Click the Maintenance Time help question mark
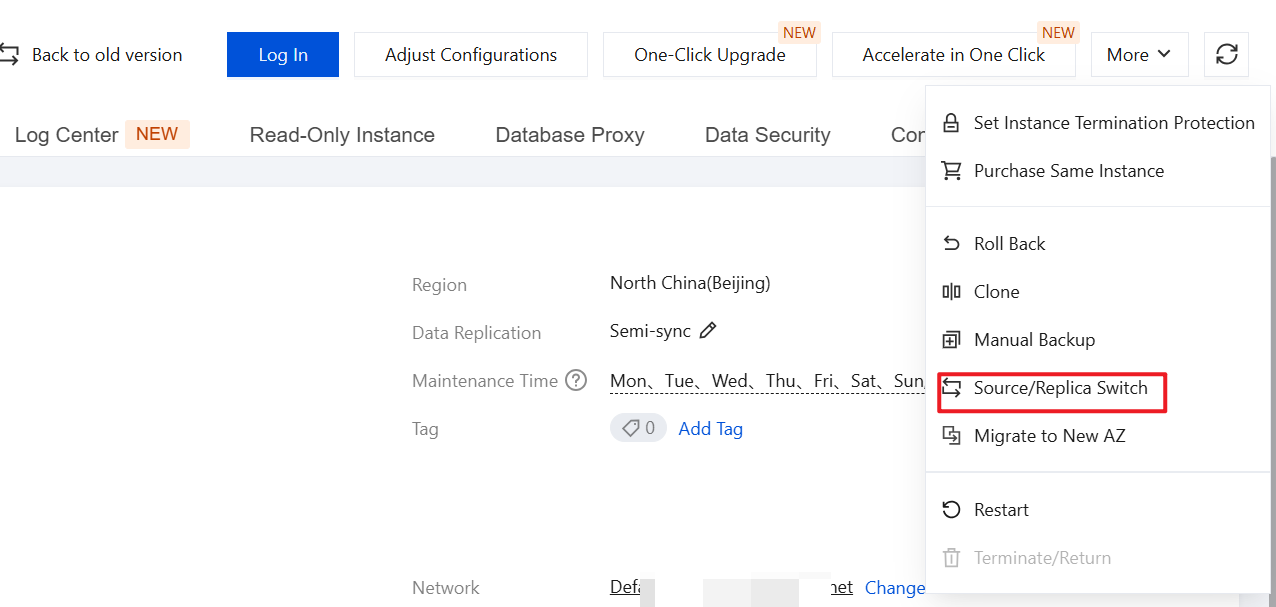 [x=576, y=380]
